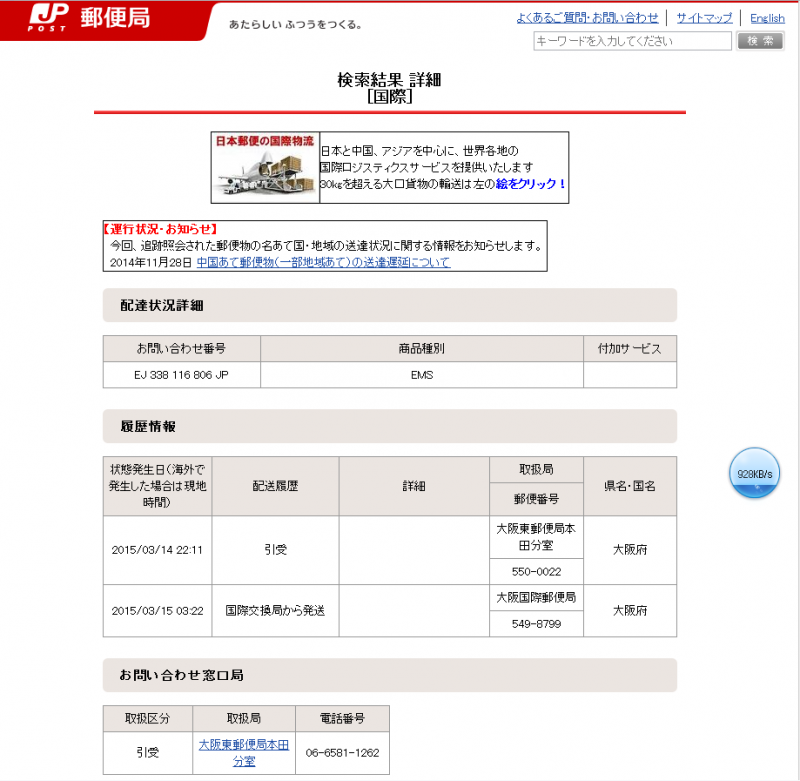Select the 2015/03/14 22:11 date entry

[157, 550]
